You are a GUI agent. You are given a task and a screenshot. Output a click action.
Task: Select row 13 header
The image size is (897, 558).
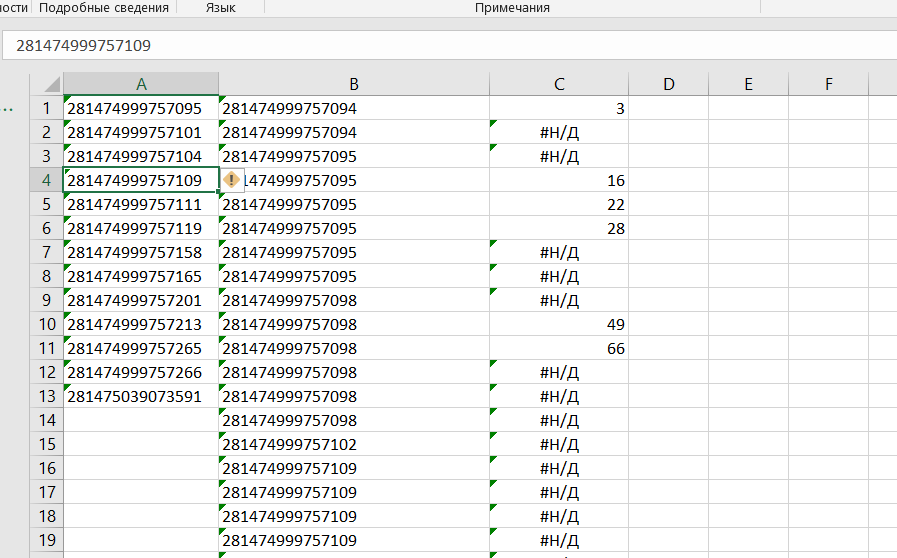pos(46,397)
